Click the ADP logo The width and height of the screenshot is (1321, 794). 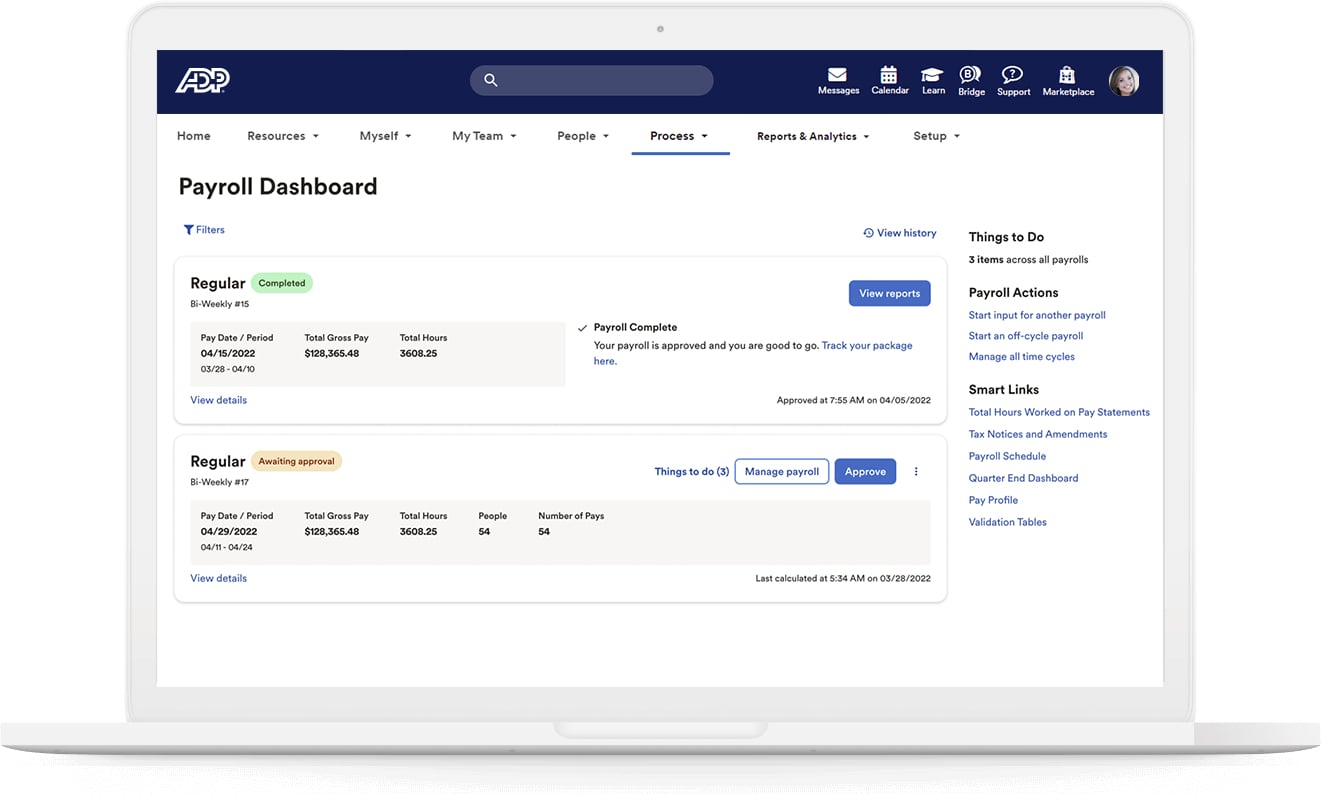click(203, 81)
